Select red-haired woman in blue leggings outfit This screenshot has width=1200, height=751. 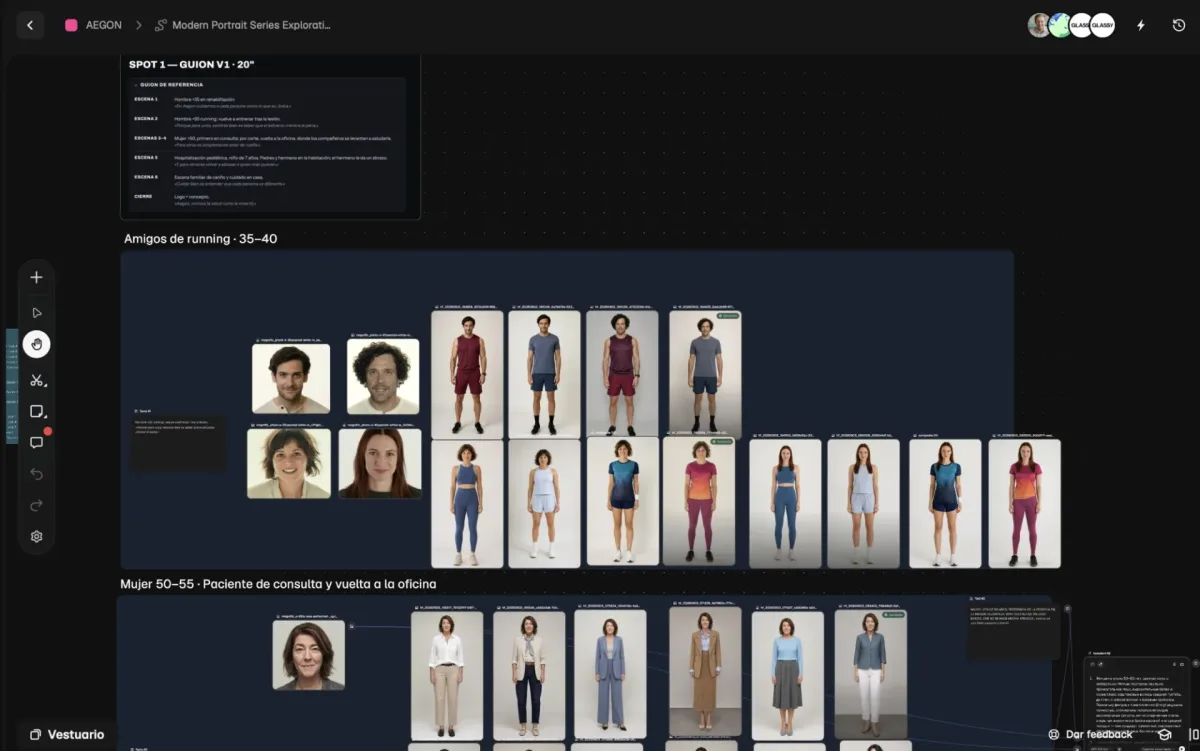785,503
